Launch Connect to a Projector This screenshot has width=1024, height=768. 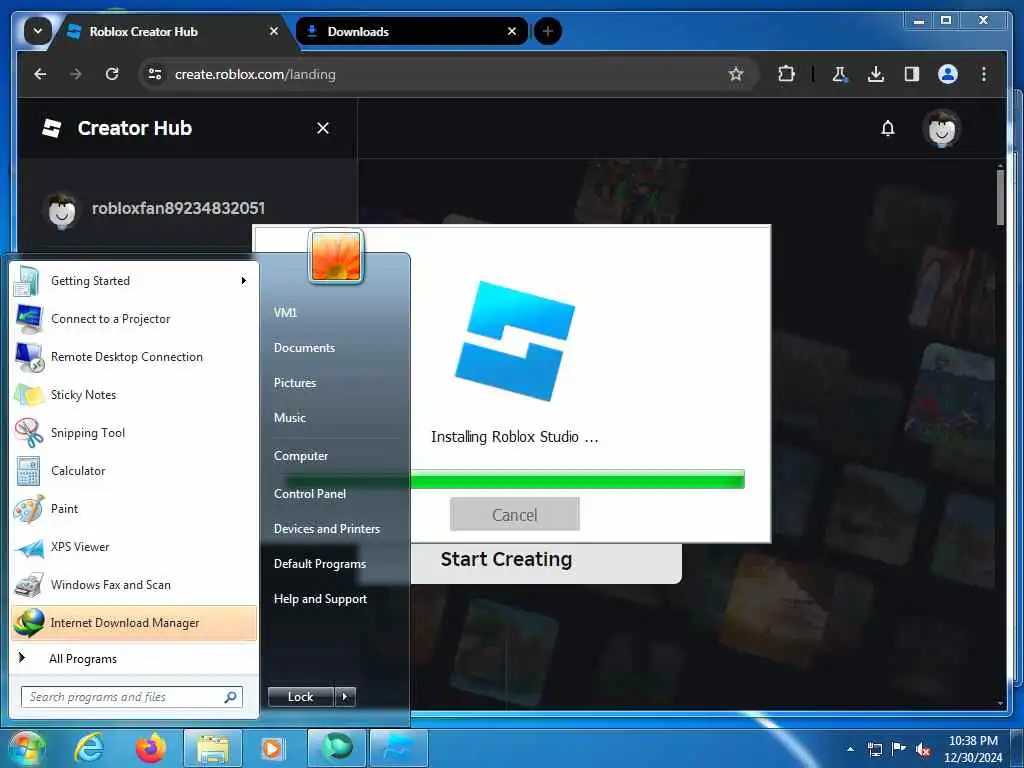[x=134, y=319]
